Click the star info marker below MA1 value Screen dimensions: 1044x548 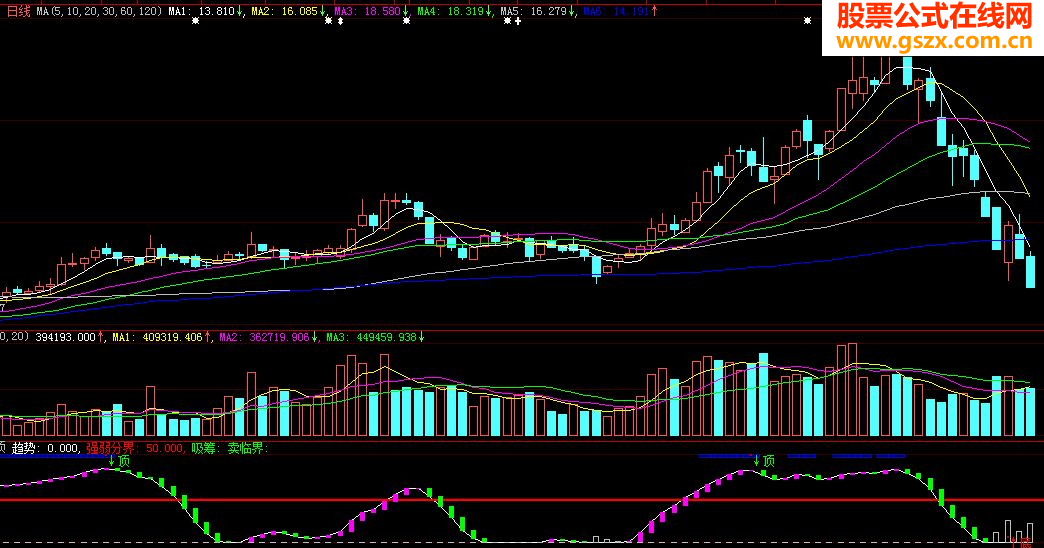tap(195, 21)
